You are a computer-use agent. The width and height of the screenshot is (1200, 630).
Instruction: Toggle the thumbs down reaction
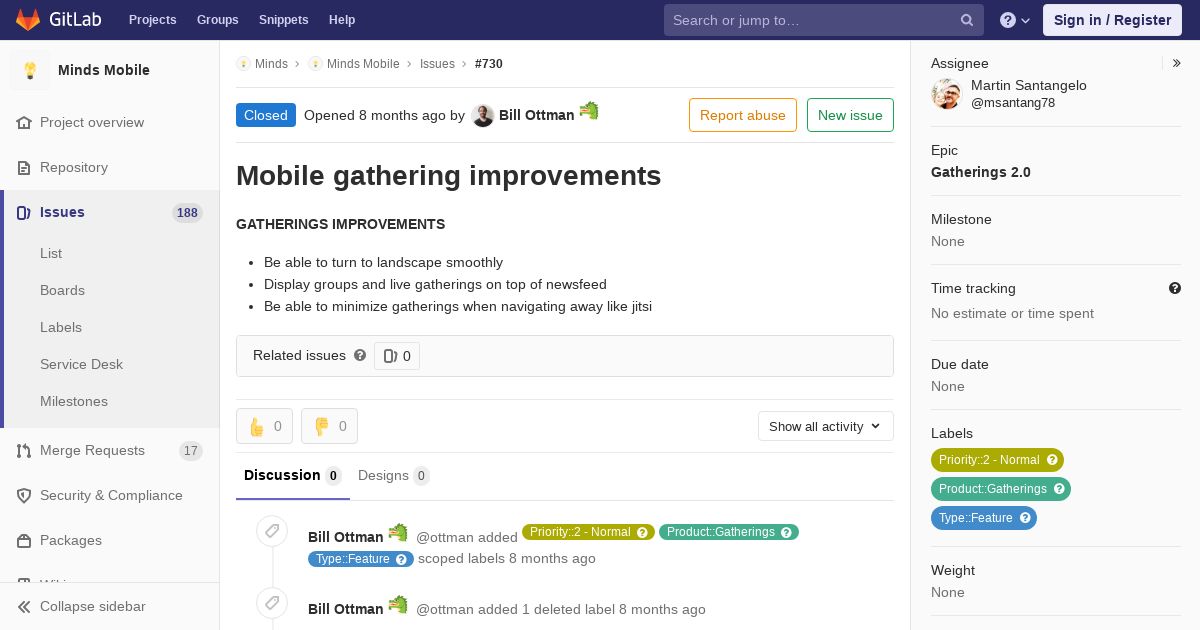[x=329, y=426]
